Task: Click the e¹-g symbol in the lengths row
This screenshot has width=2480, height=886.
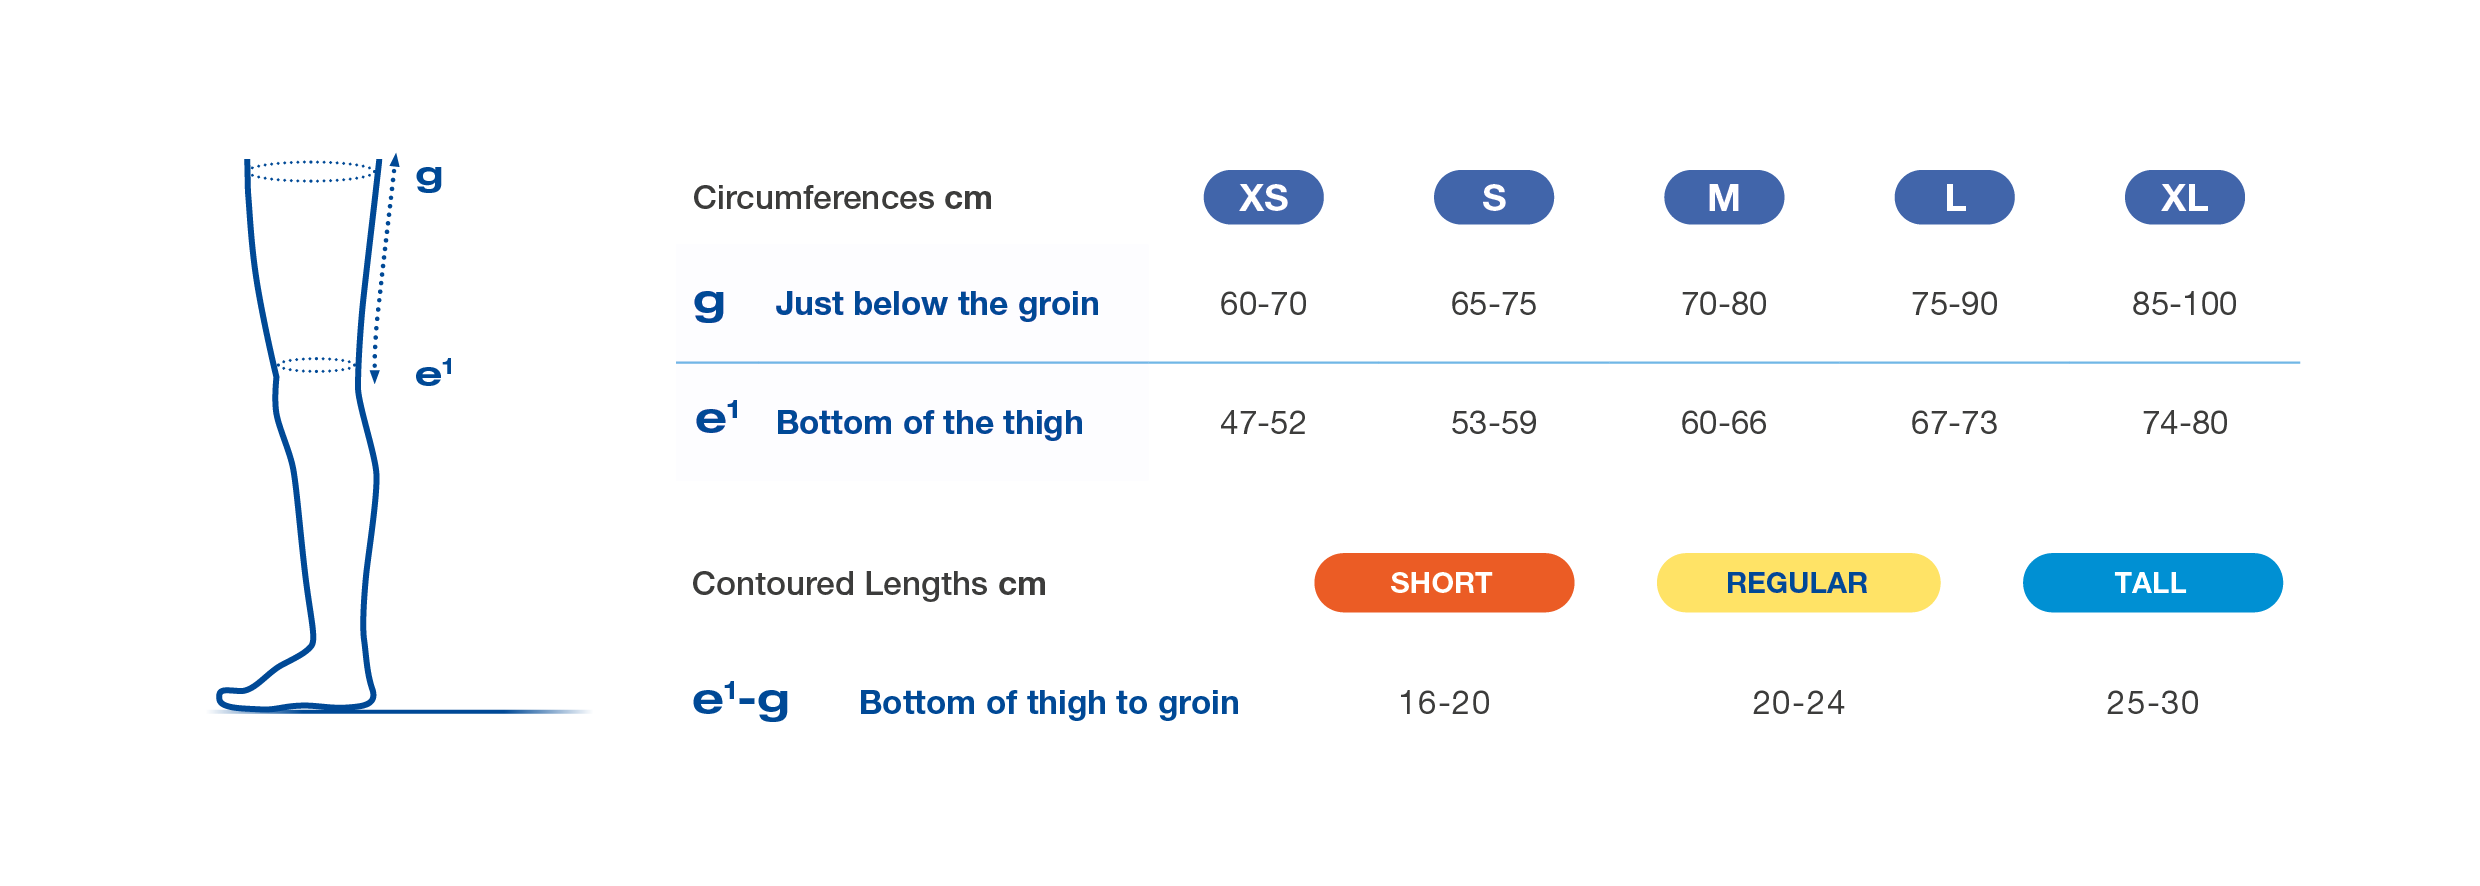Action: click(x=740, y=700)
